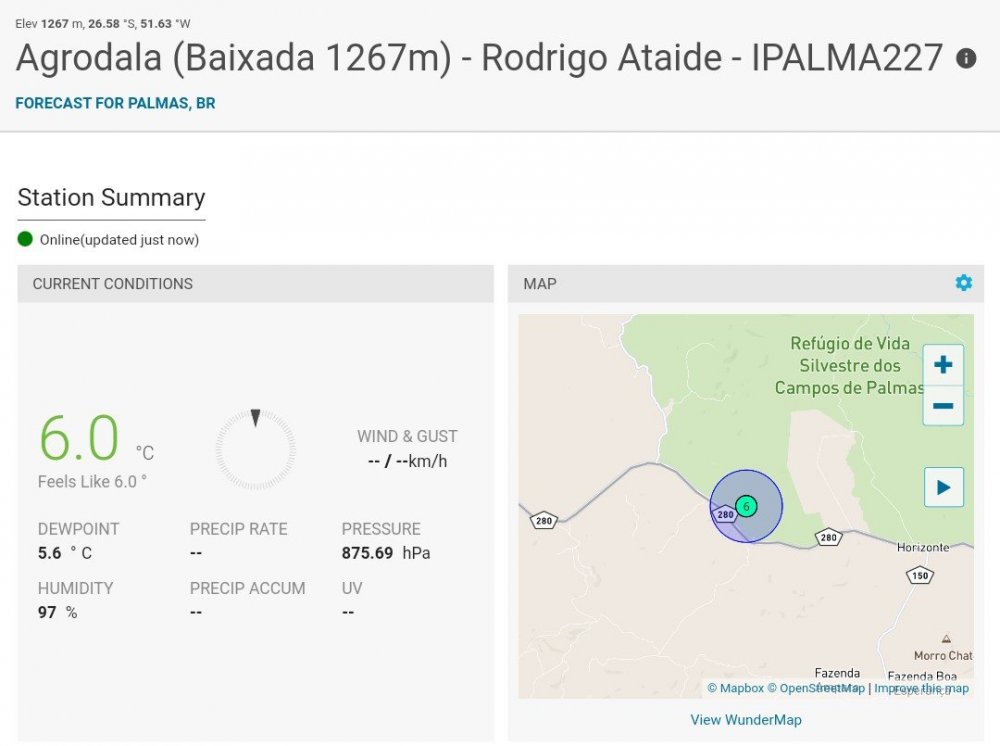Open Forecast for Palmas, BR link
The width and height of the screenshot is (1000, 746).
[115, 103]
